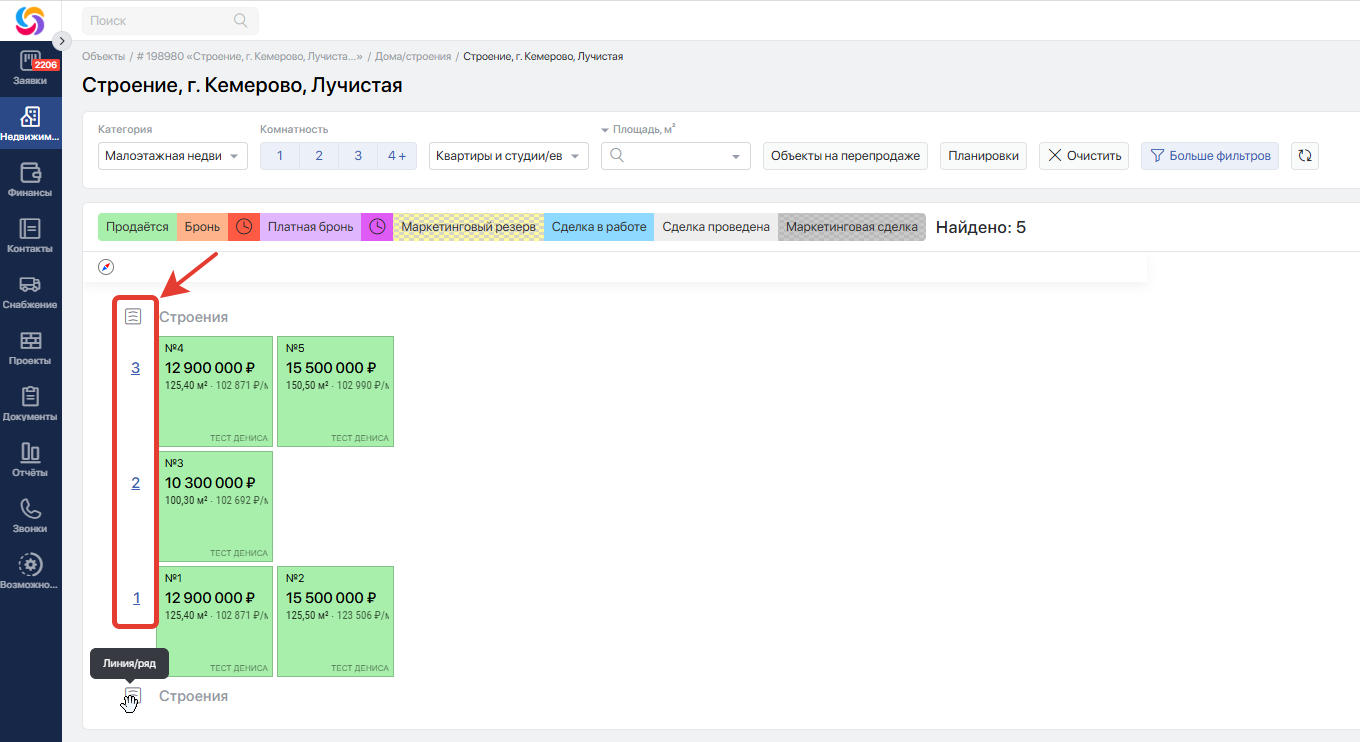The height and width of the screenshot is (742, 1360).
Task: Expand the left sidebar with chevron
Action: point(62,41)
